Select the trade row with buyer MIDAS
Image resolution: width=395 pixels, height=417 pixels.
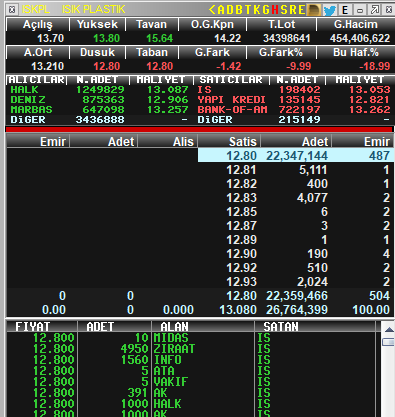[x=191, y=338]
